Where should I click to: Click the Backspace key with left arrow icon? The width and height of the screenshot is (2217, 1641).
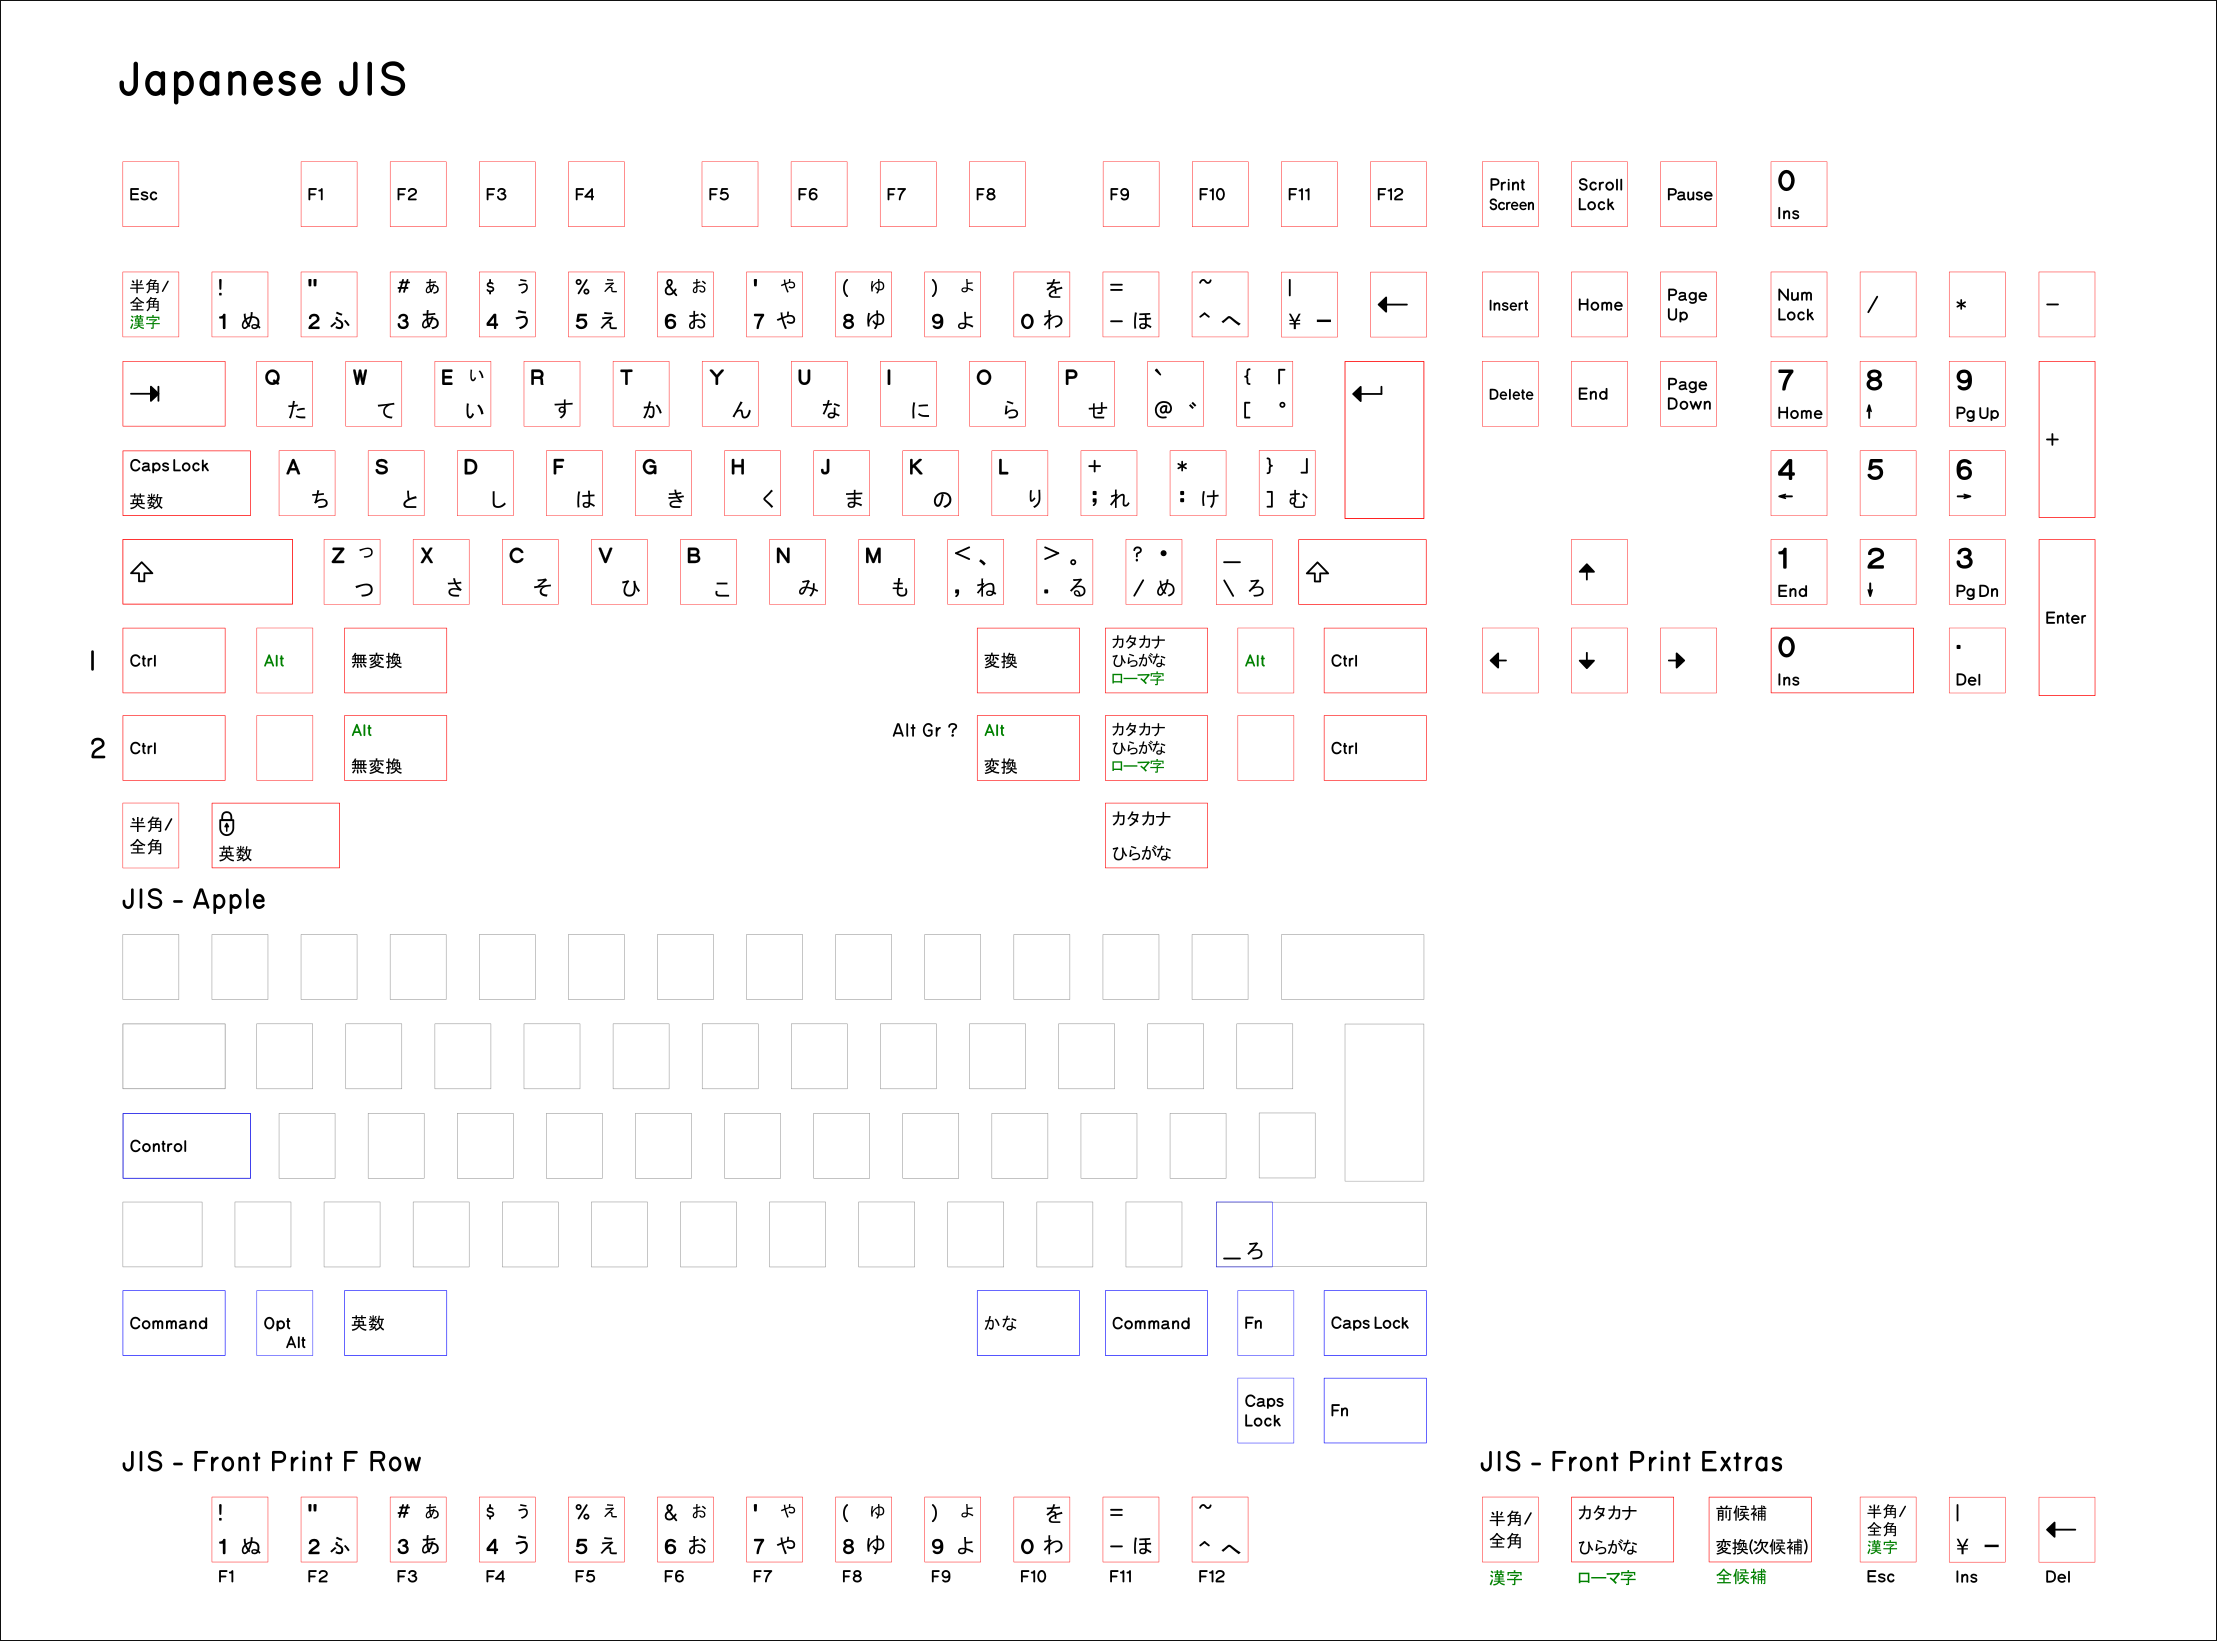(x=1397, y=305)
